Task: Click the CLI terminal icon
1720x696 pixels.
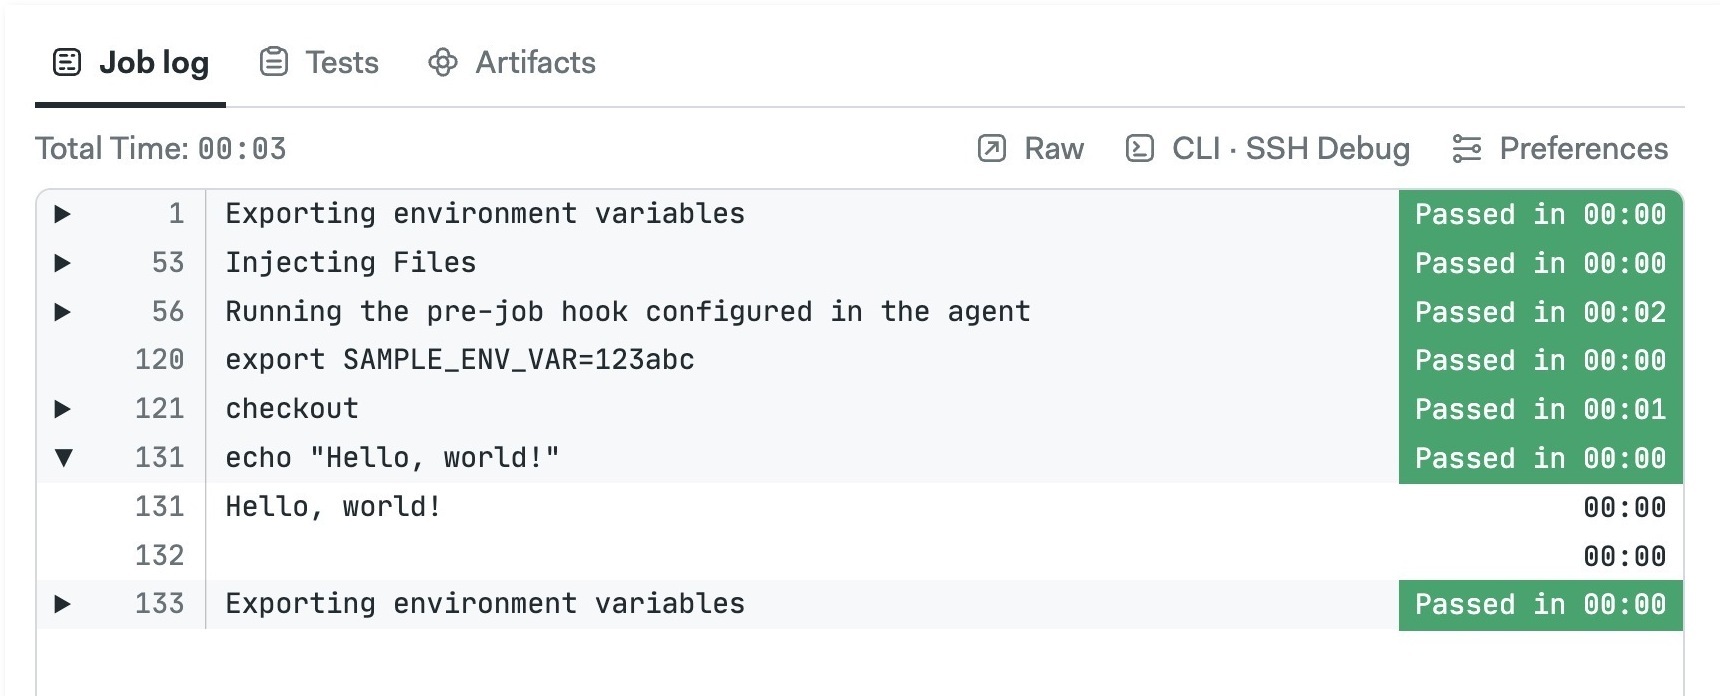Action: 1139,149
